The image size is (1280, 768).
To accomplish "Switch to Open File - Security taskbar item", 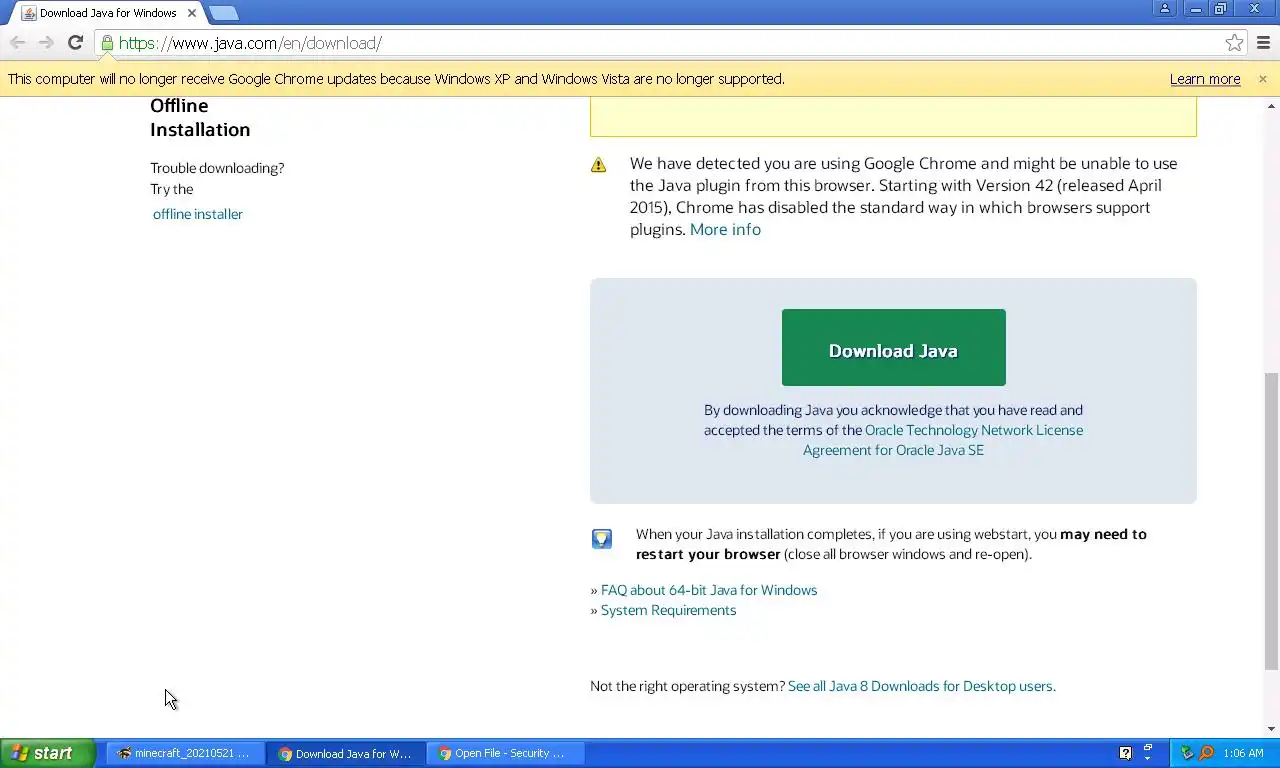I will 505,753.
